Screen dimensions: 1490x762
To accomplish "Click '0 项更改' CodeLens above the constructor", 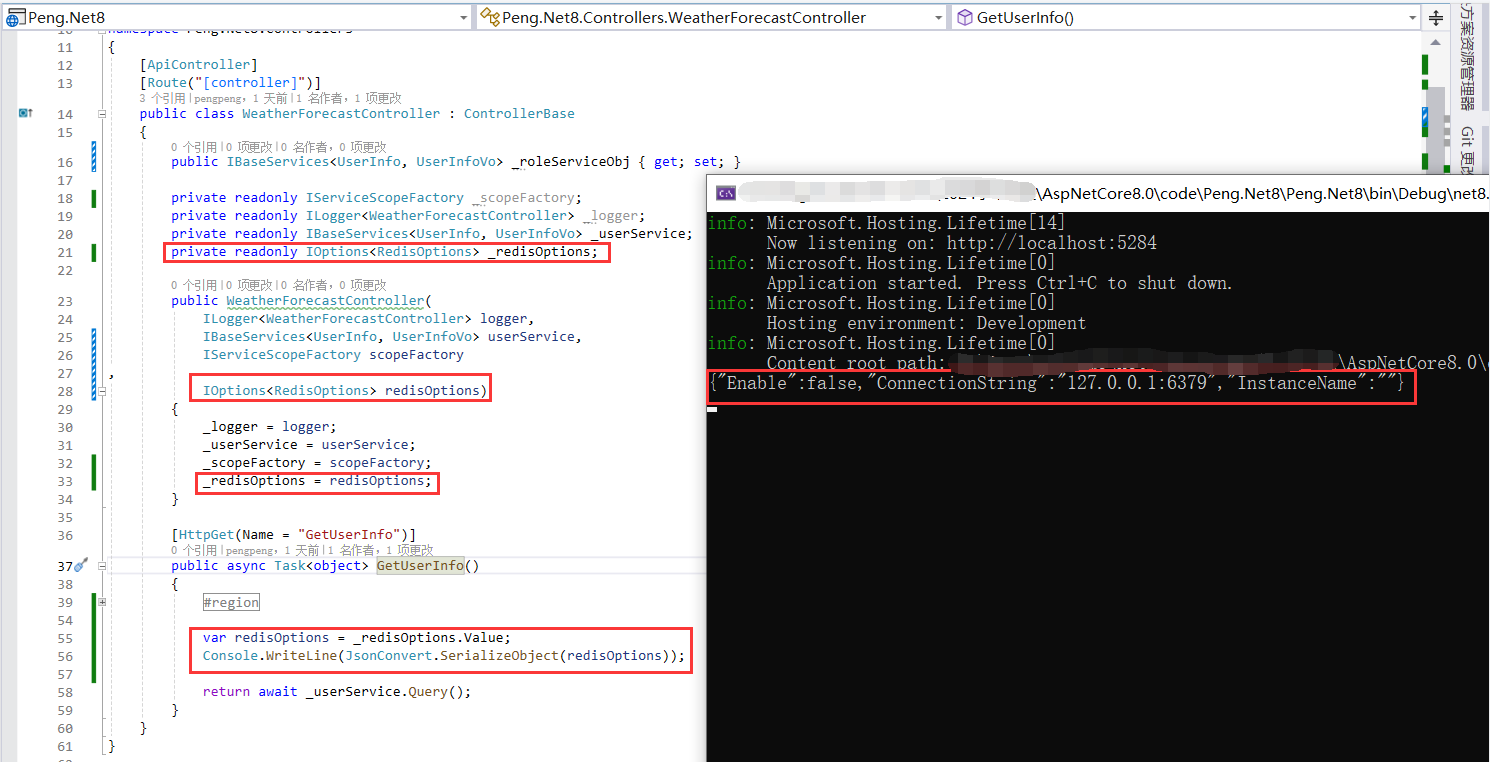I will [248, 285].
